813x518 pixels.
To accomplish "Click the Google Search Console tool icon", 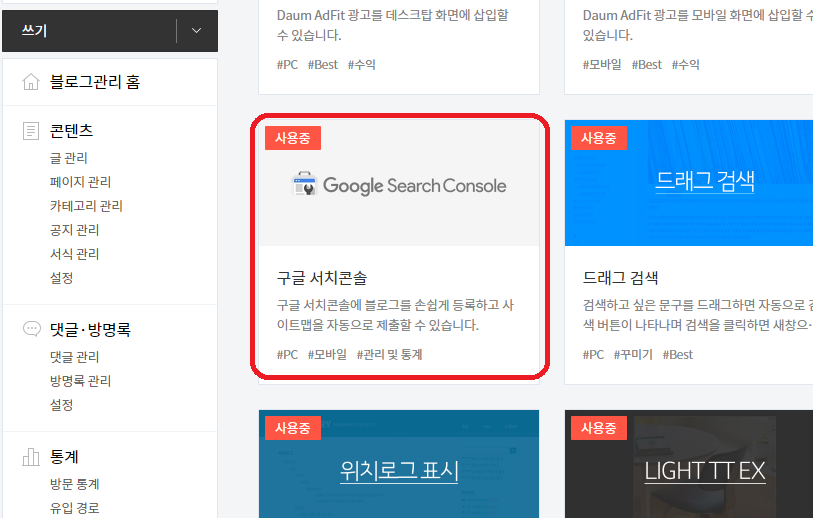I will 304,184.
